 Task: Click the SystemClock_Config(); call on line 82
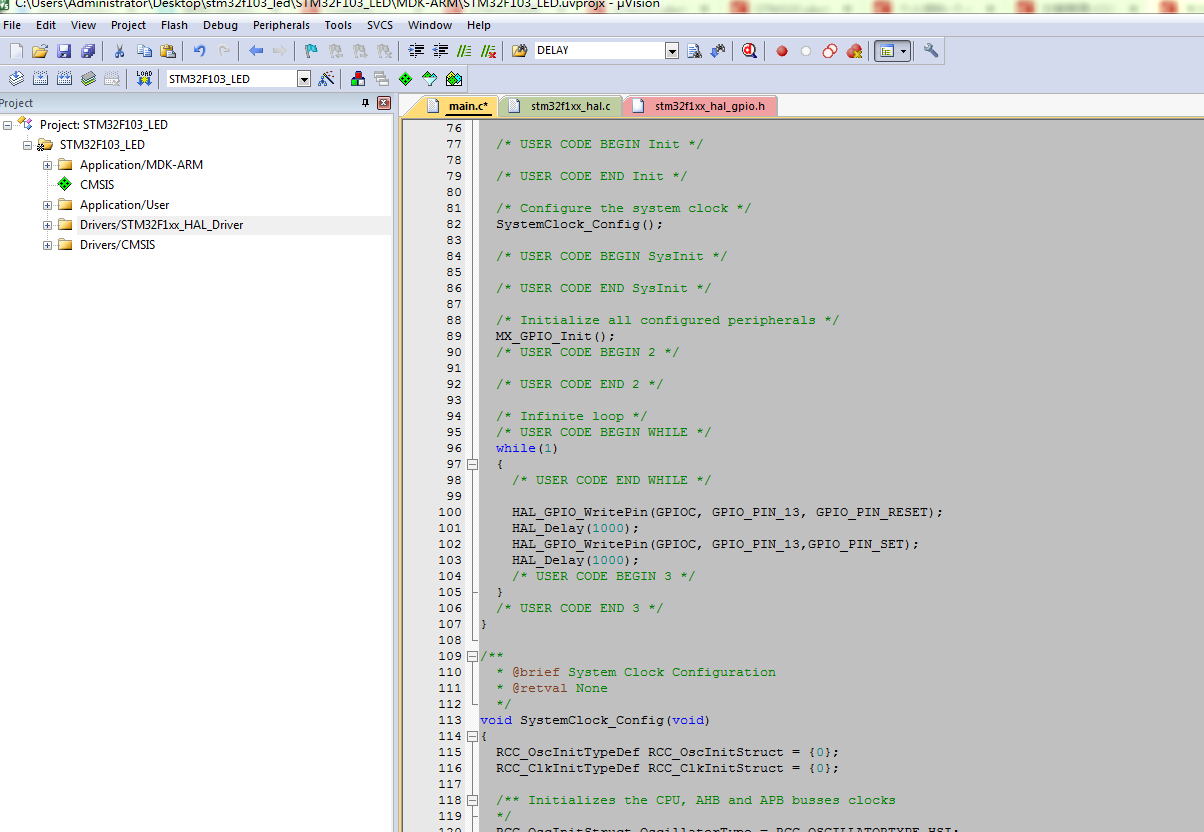tap(579, 224)
